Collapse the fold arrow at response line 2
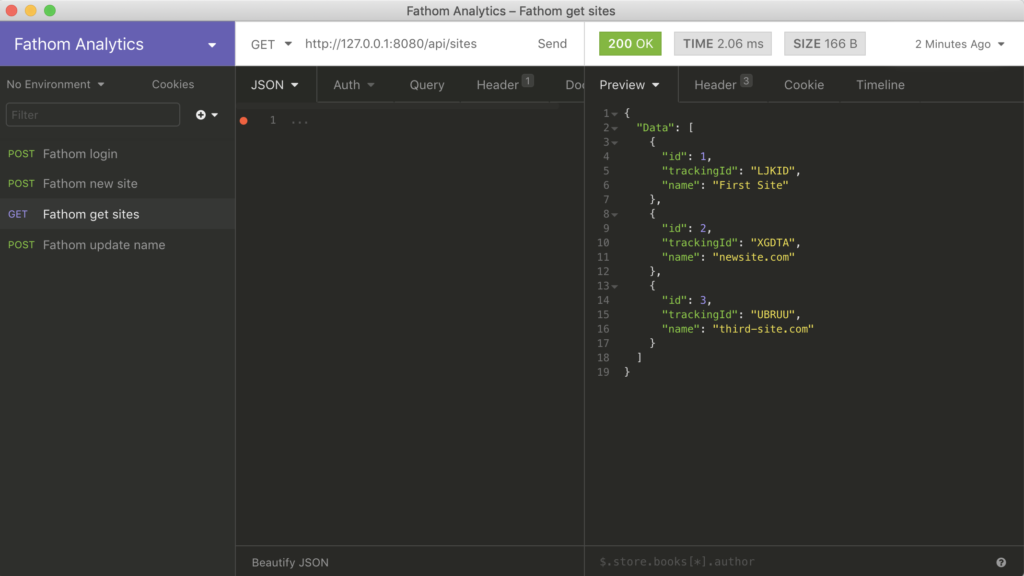 pyautogui.click(x=614, y=128)
